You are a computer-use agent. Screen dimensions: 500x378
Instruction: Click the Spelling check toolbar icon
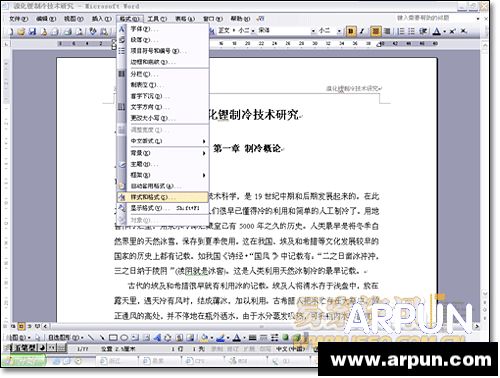coord(93,32)
